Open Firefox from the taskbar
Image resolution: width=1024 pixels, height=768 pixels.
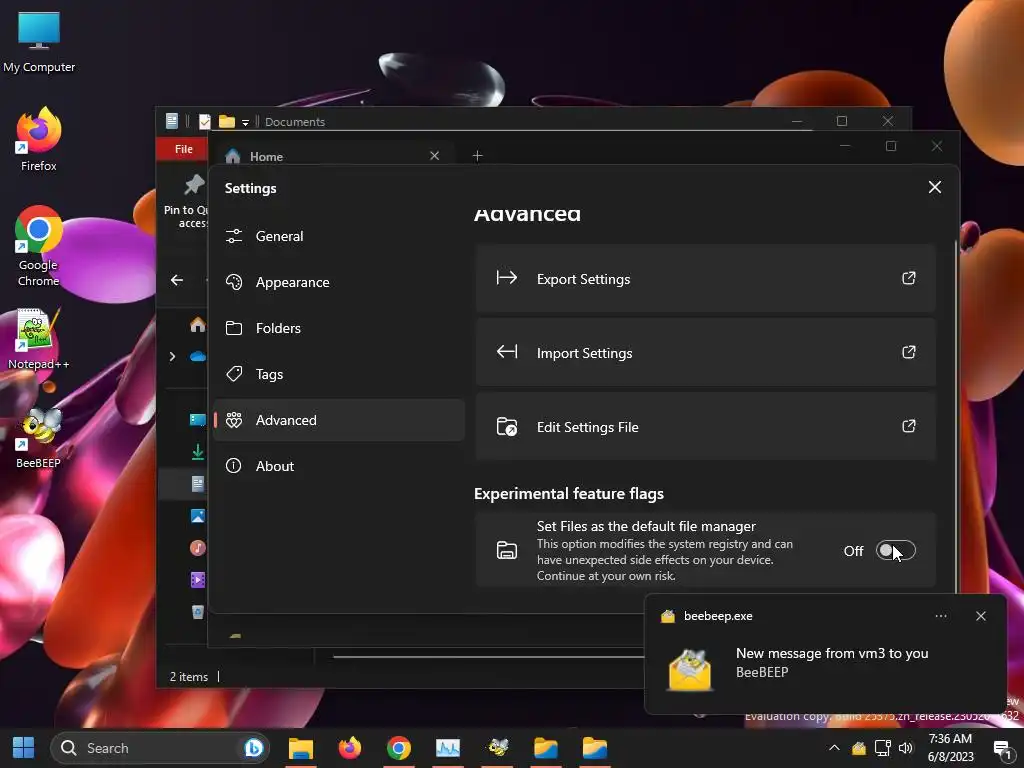click(349, 748)
